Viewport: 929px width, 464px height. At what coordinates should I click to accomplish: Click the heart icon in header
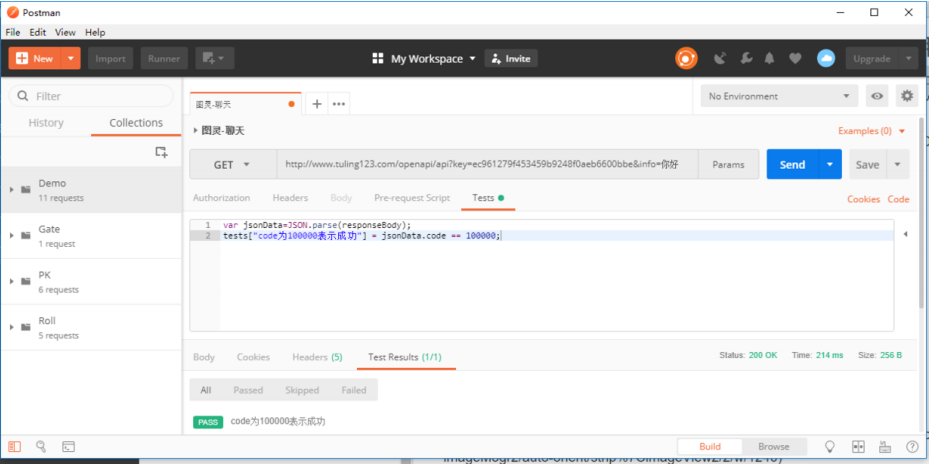tap(795, 58)
